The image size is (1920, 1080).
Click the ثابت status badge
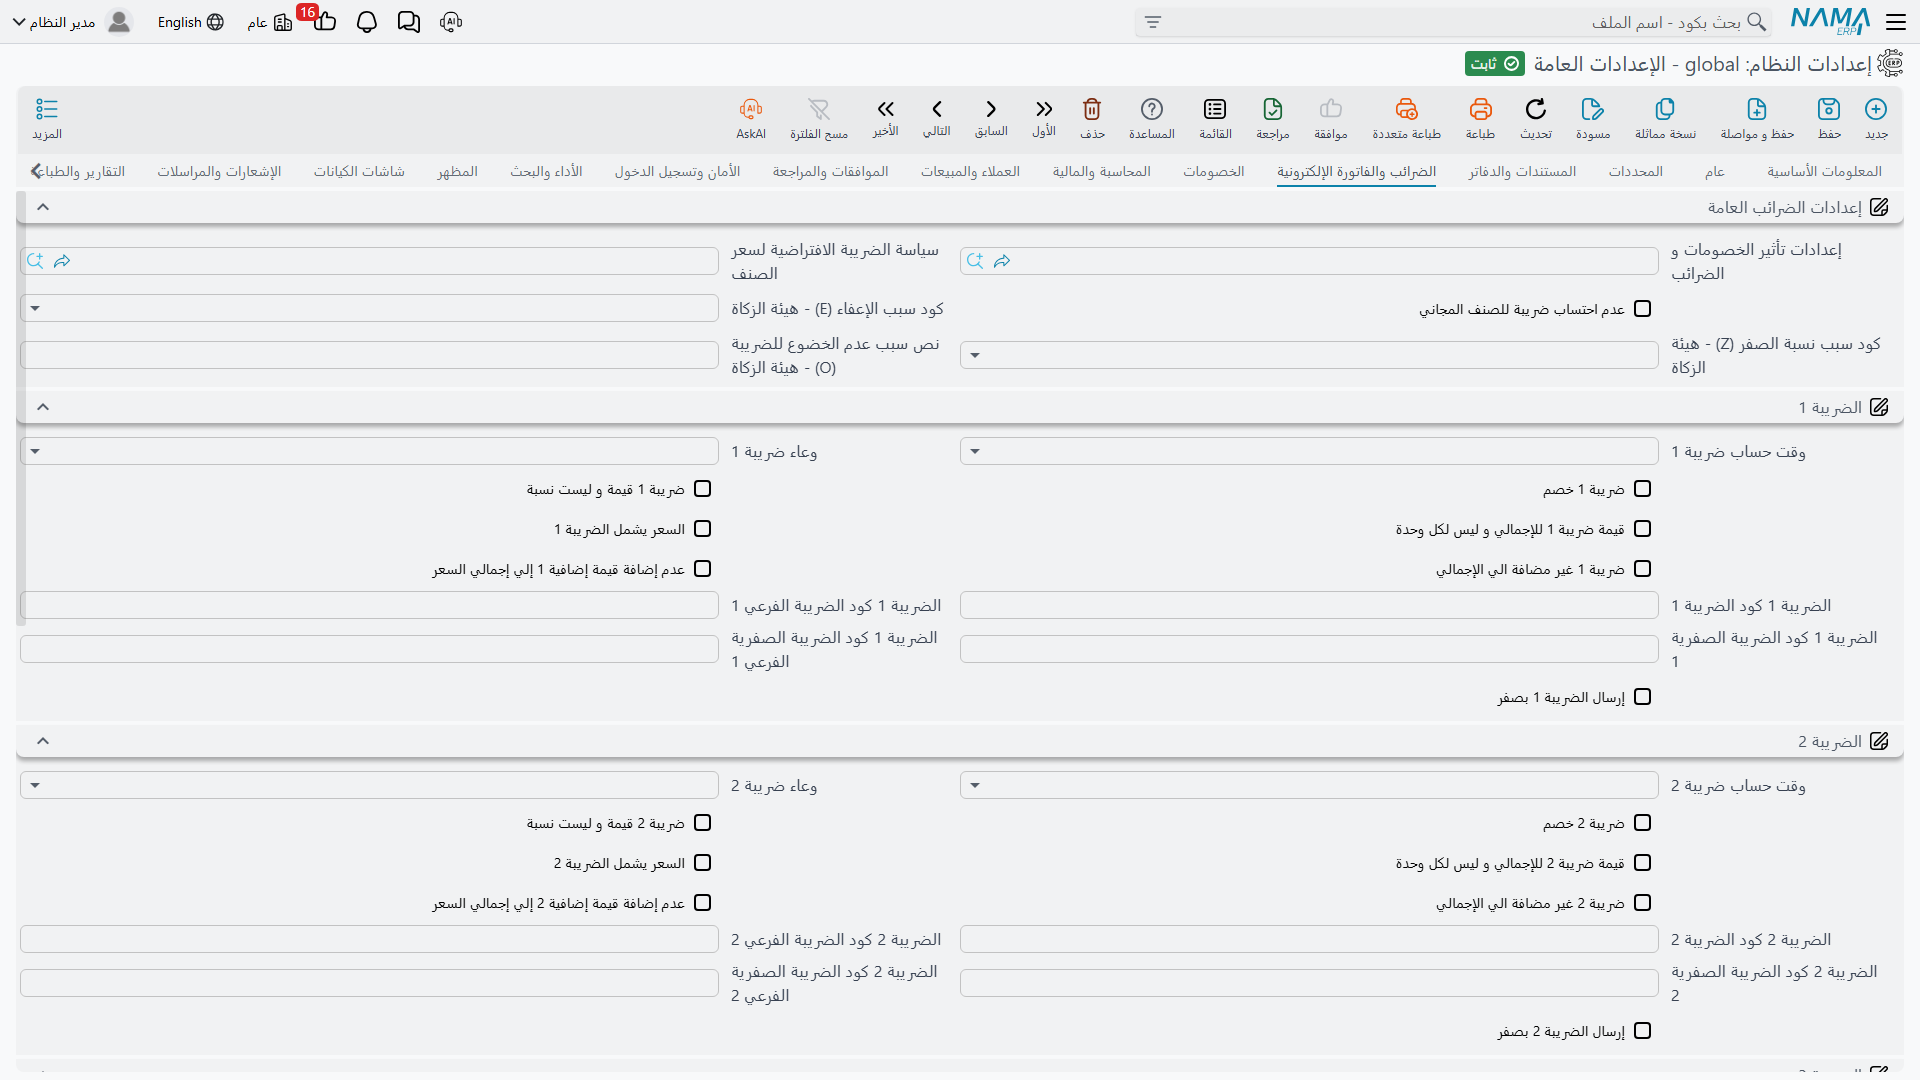[1495, 64]
